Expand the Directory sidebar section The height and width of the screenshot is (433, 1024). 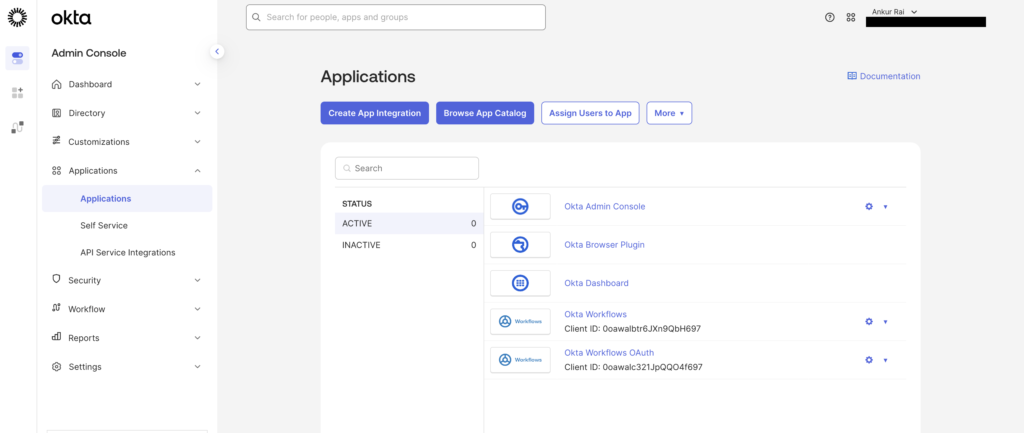[126, 113]
